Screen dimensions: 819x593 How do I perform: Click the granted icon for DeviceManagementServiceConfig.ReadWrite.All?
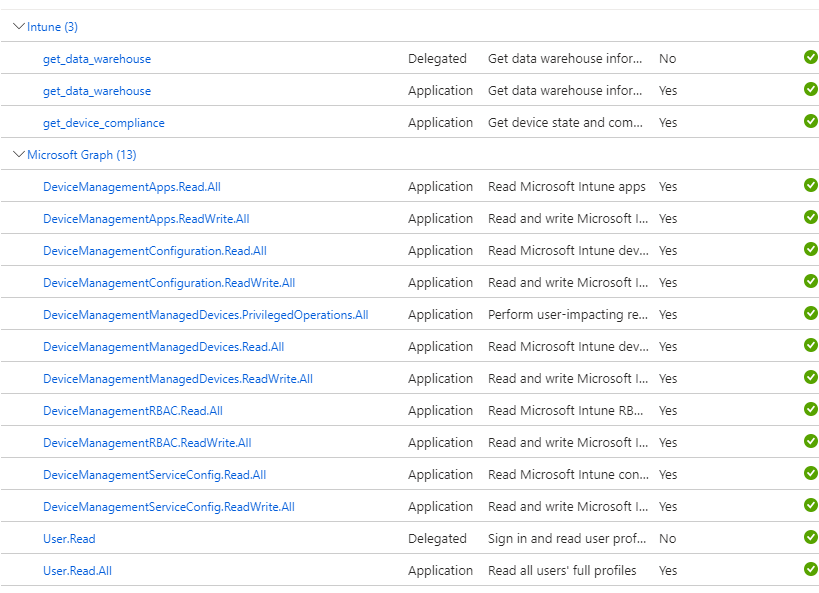811,506
